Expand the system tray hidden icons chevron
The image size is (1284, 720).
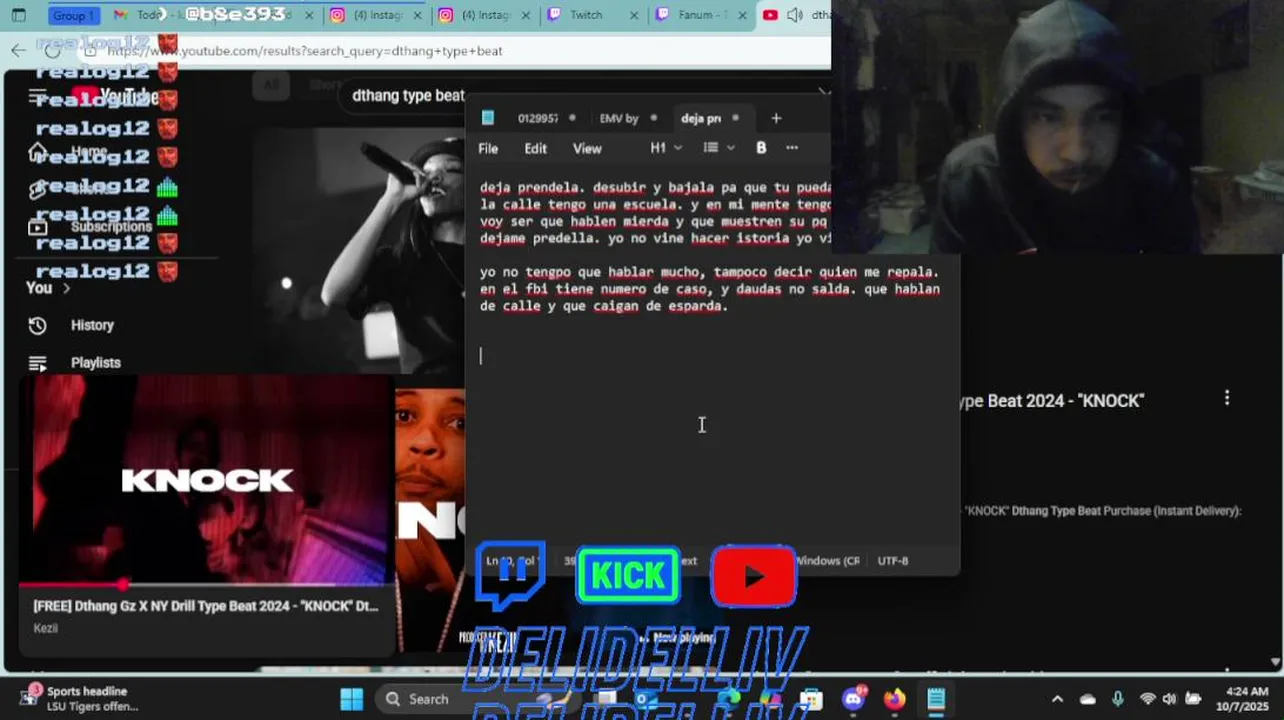tap(1057, 699)
